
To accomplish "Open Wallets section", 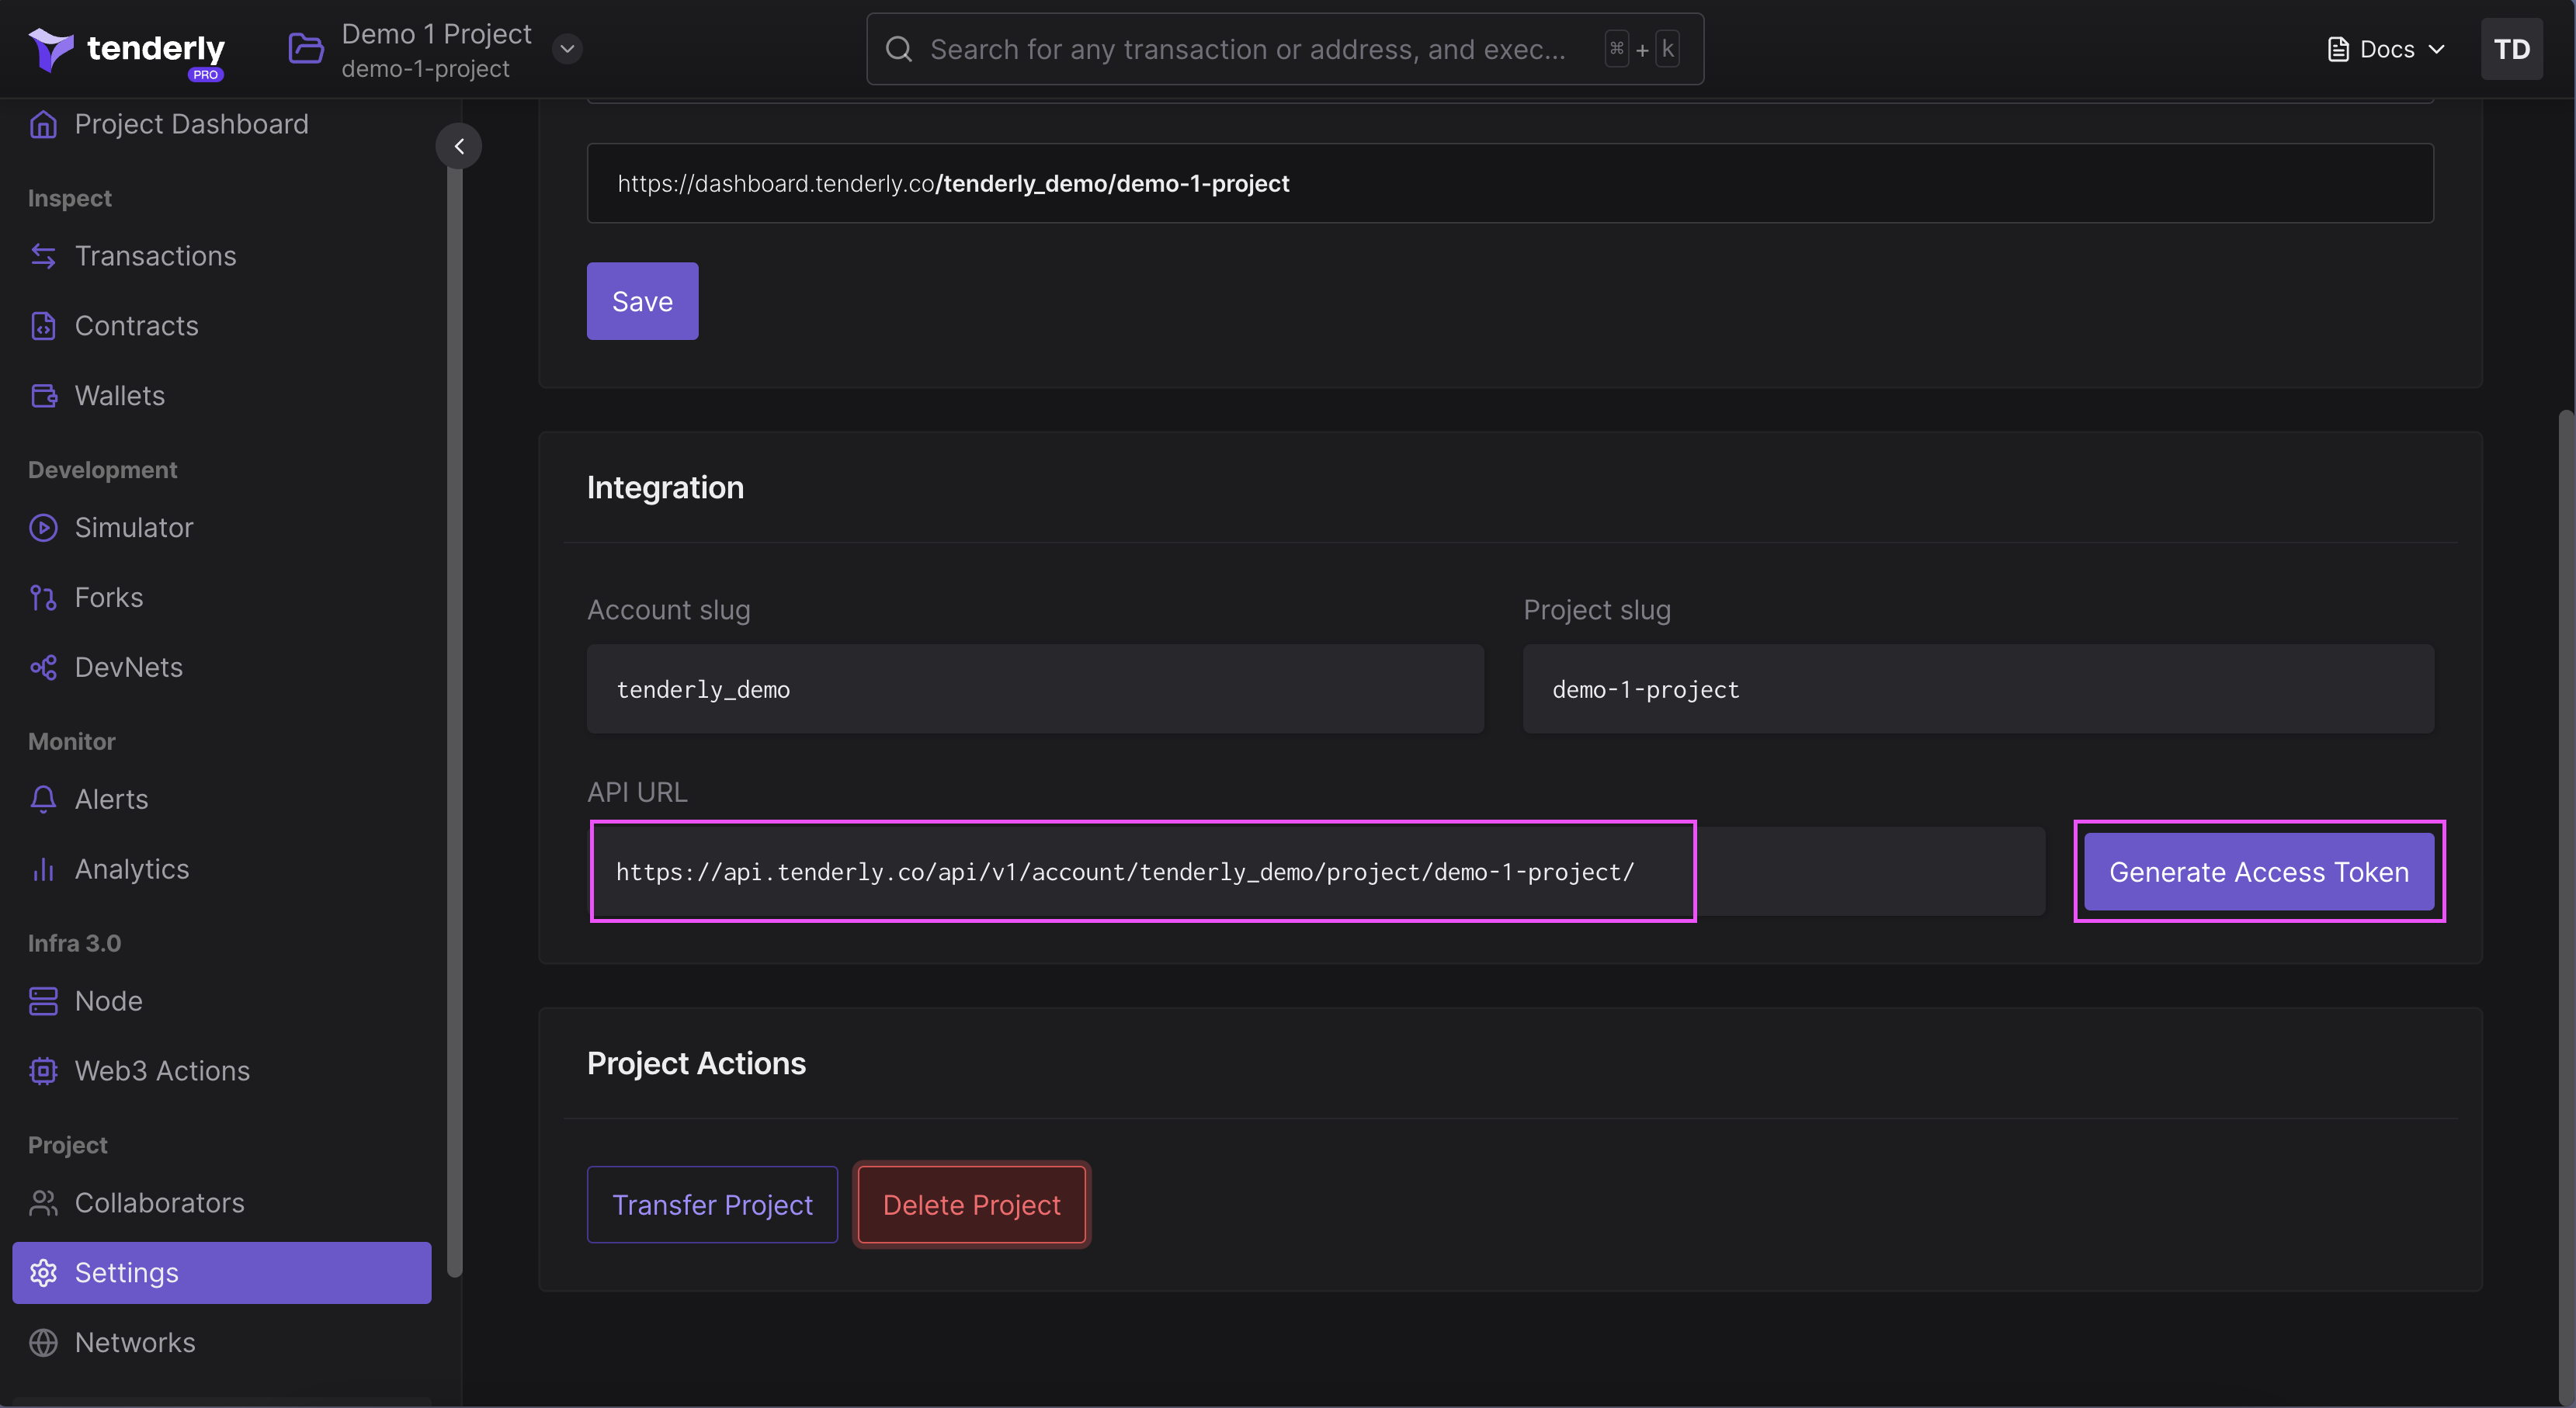I will tap(120, 396).
